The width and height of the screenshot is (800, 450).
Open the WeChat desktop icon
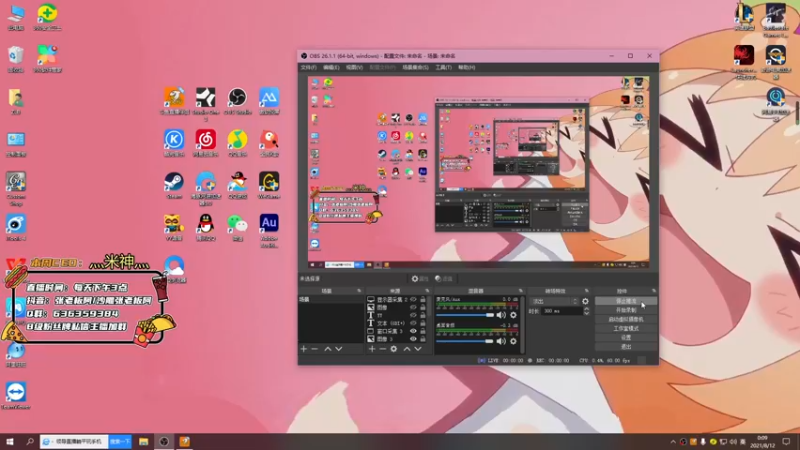click(x=237, y=227)
